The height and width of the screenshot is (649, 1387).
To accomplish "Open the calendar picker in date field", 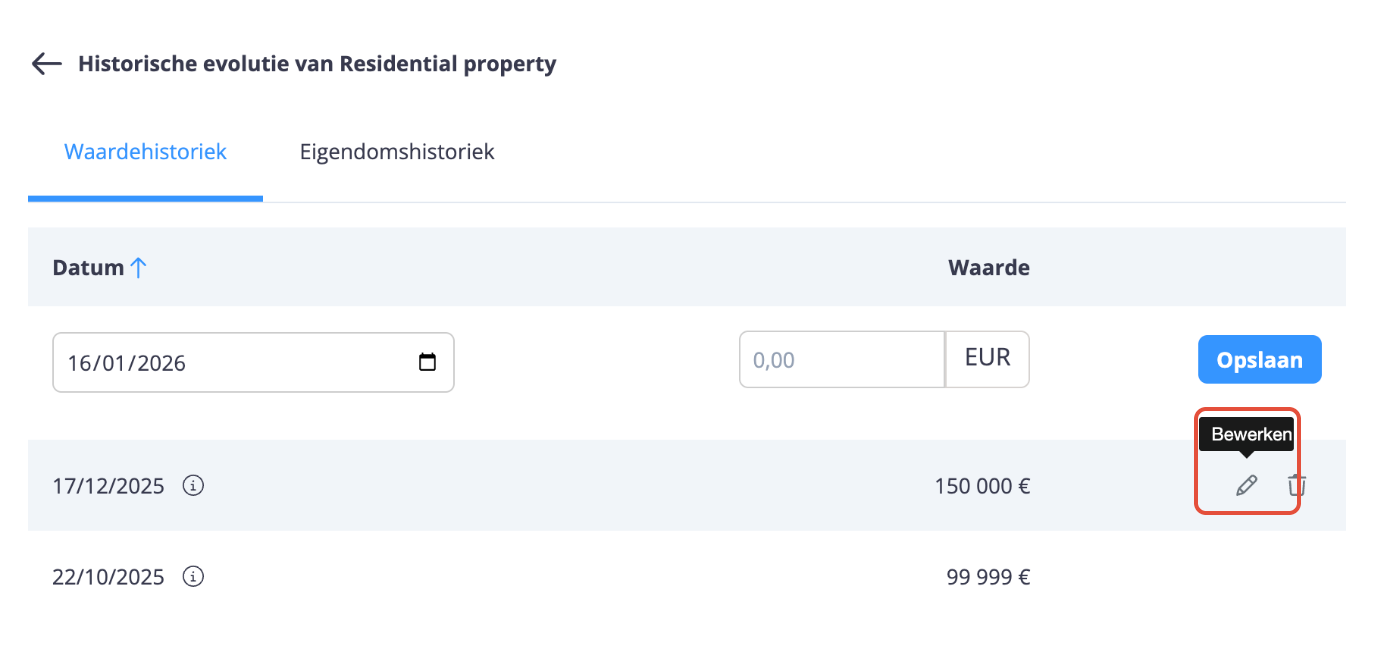I will [x=427, y=362].
